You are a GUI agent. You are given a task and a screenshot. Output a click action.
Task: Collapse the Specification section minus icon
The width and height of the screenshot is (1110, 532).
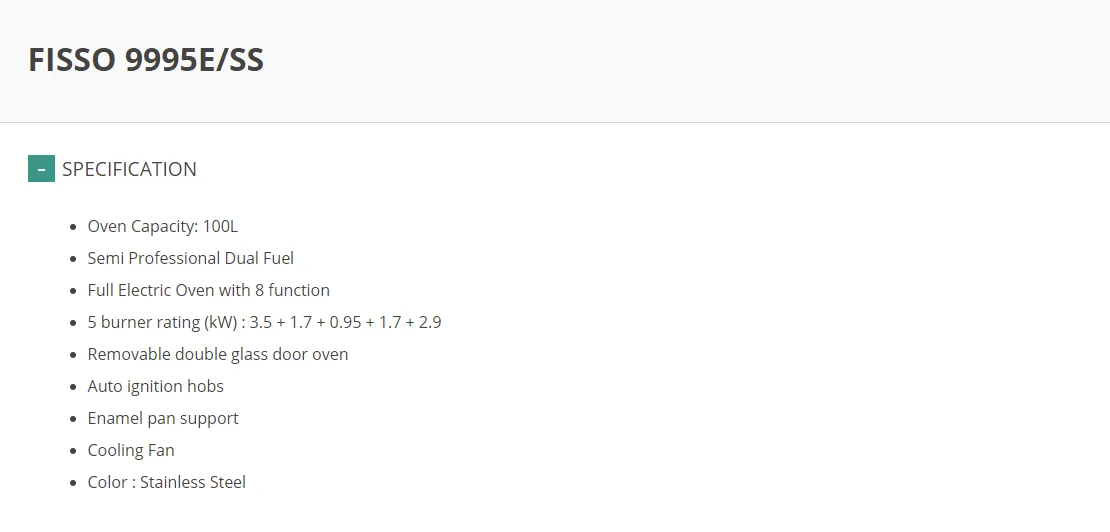[x=41, y=169]
